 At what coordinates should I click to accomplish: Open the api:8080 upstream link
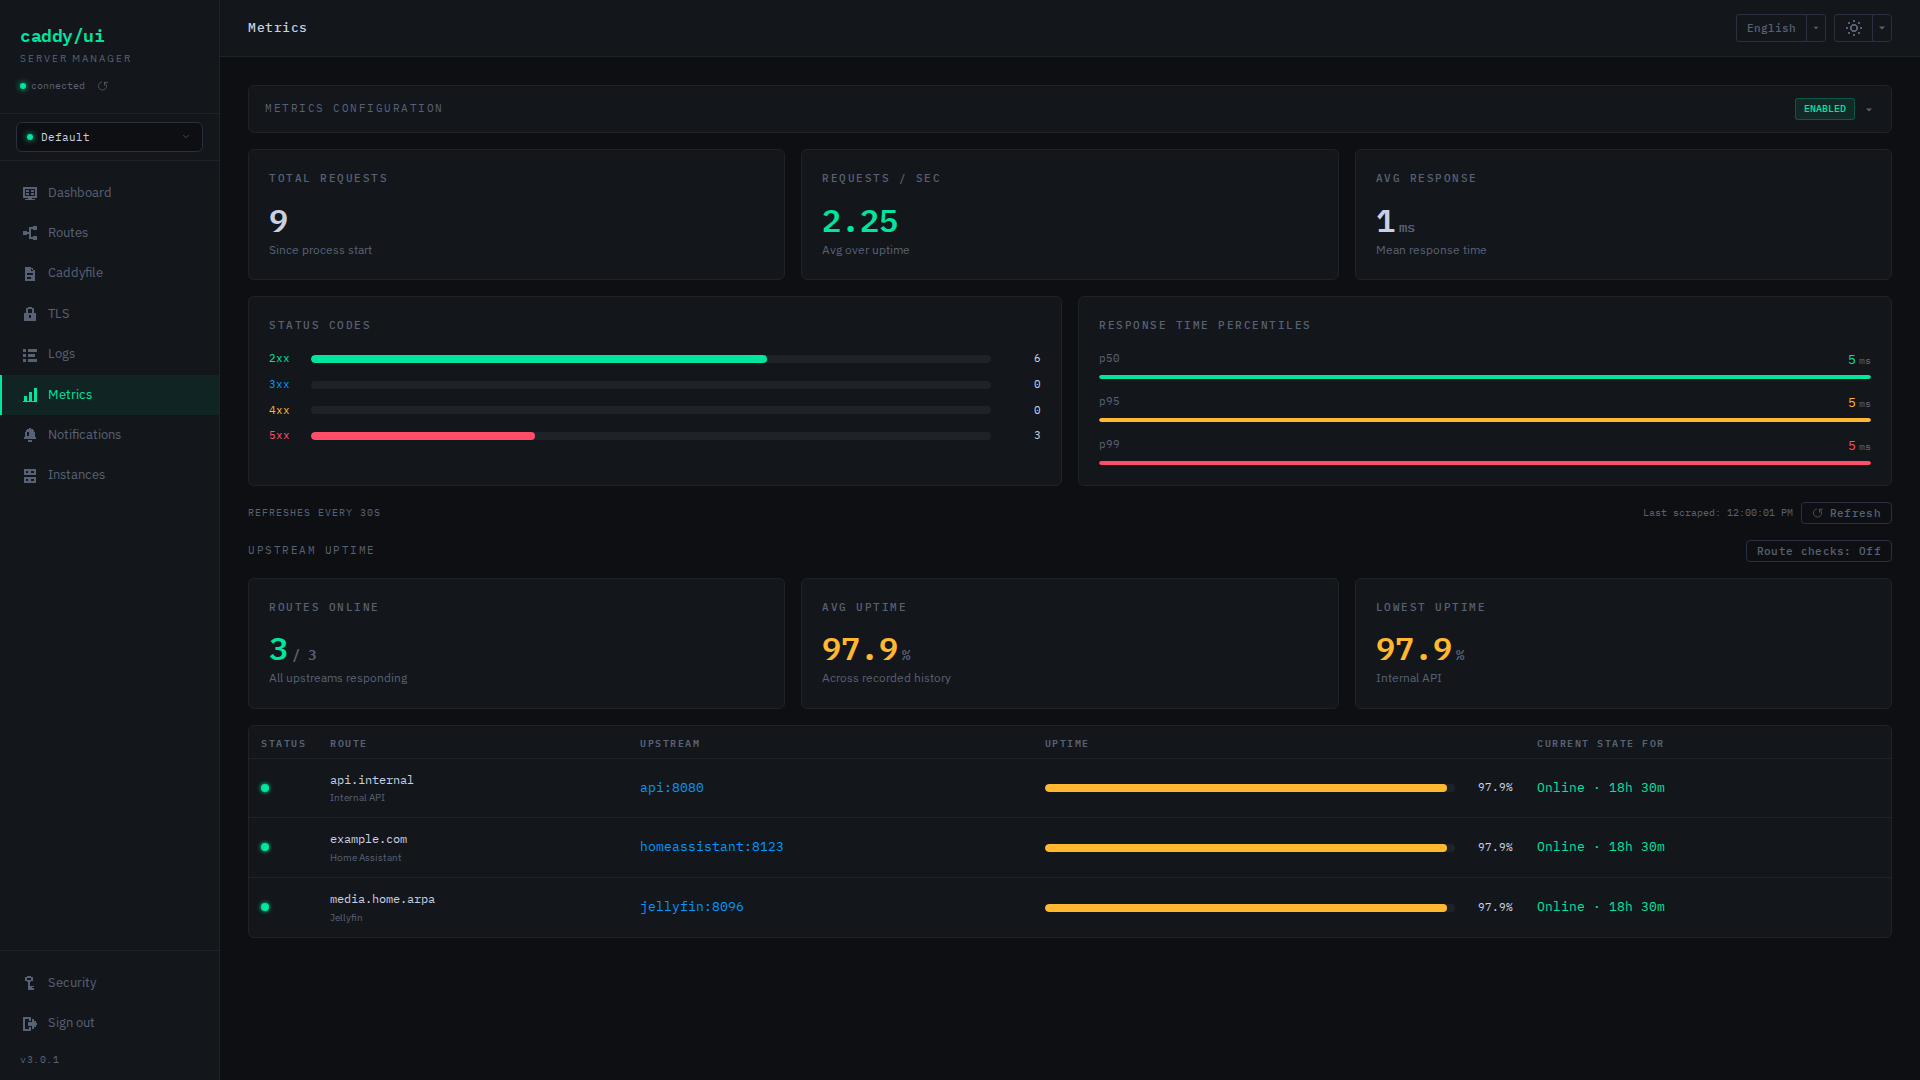(x=672, y=788)
